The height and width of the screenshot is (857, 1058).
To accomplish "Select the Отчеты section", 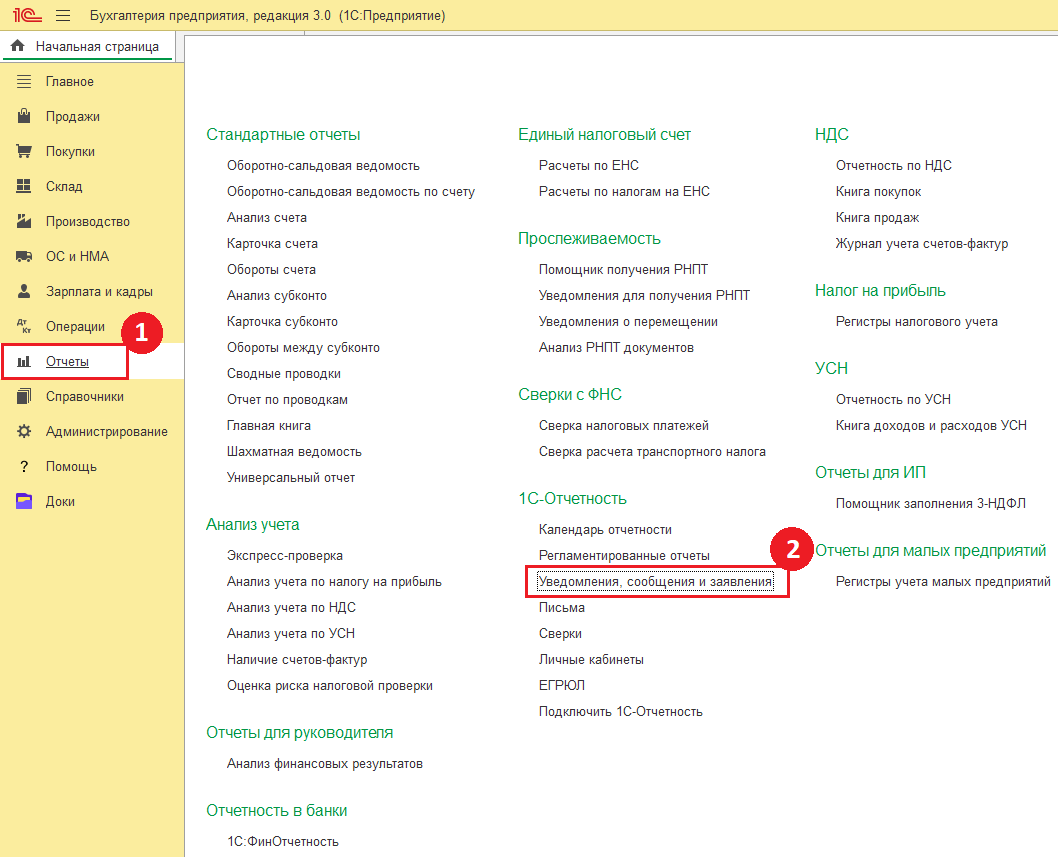I will [x=67, y=362].
